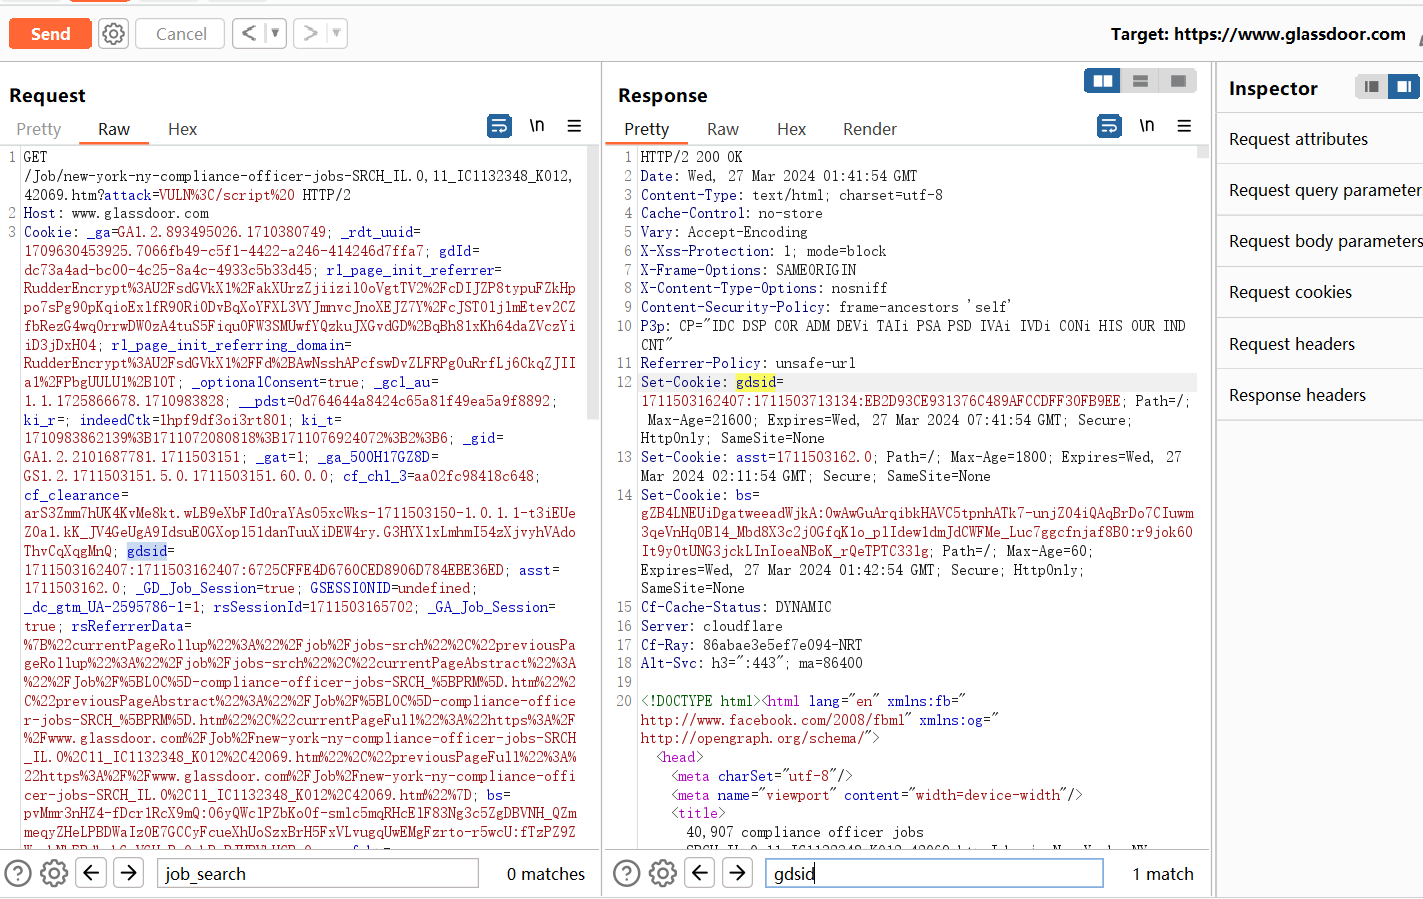This screenshot has height=899, width=1423.
Task: Select top-bottom stacked layout view
Action: click(x=1140, y=81)
